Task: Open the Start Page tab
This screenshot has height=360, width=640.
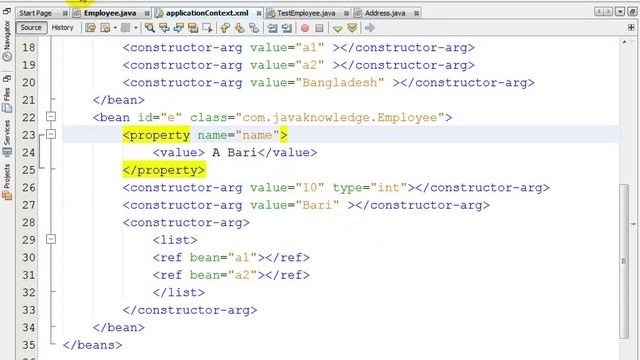Action: pos(36,13)
